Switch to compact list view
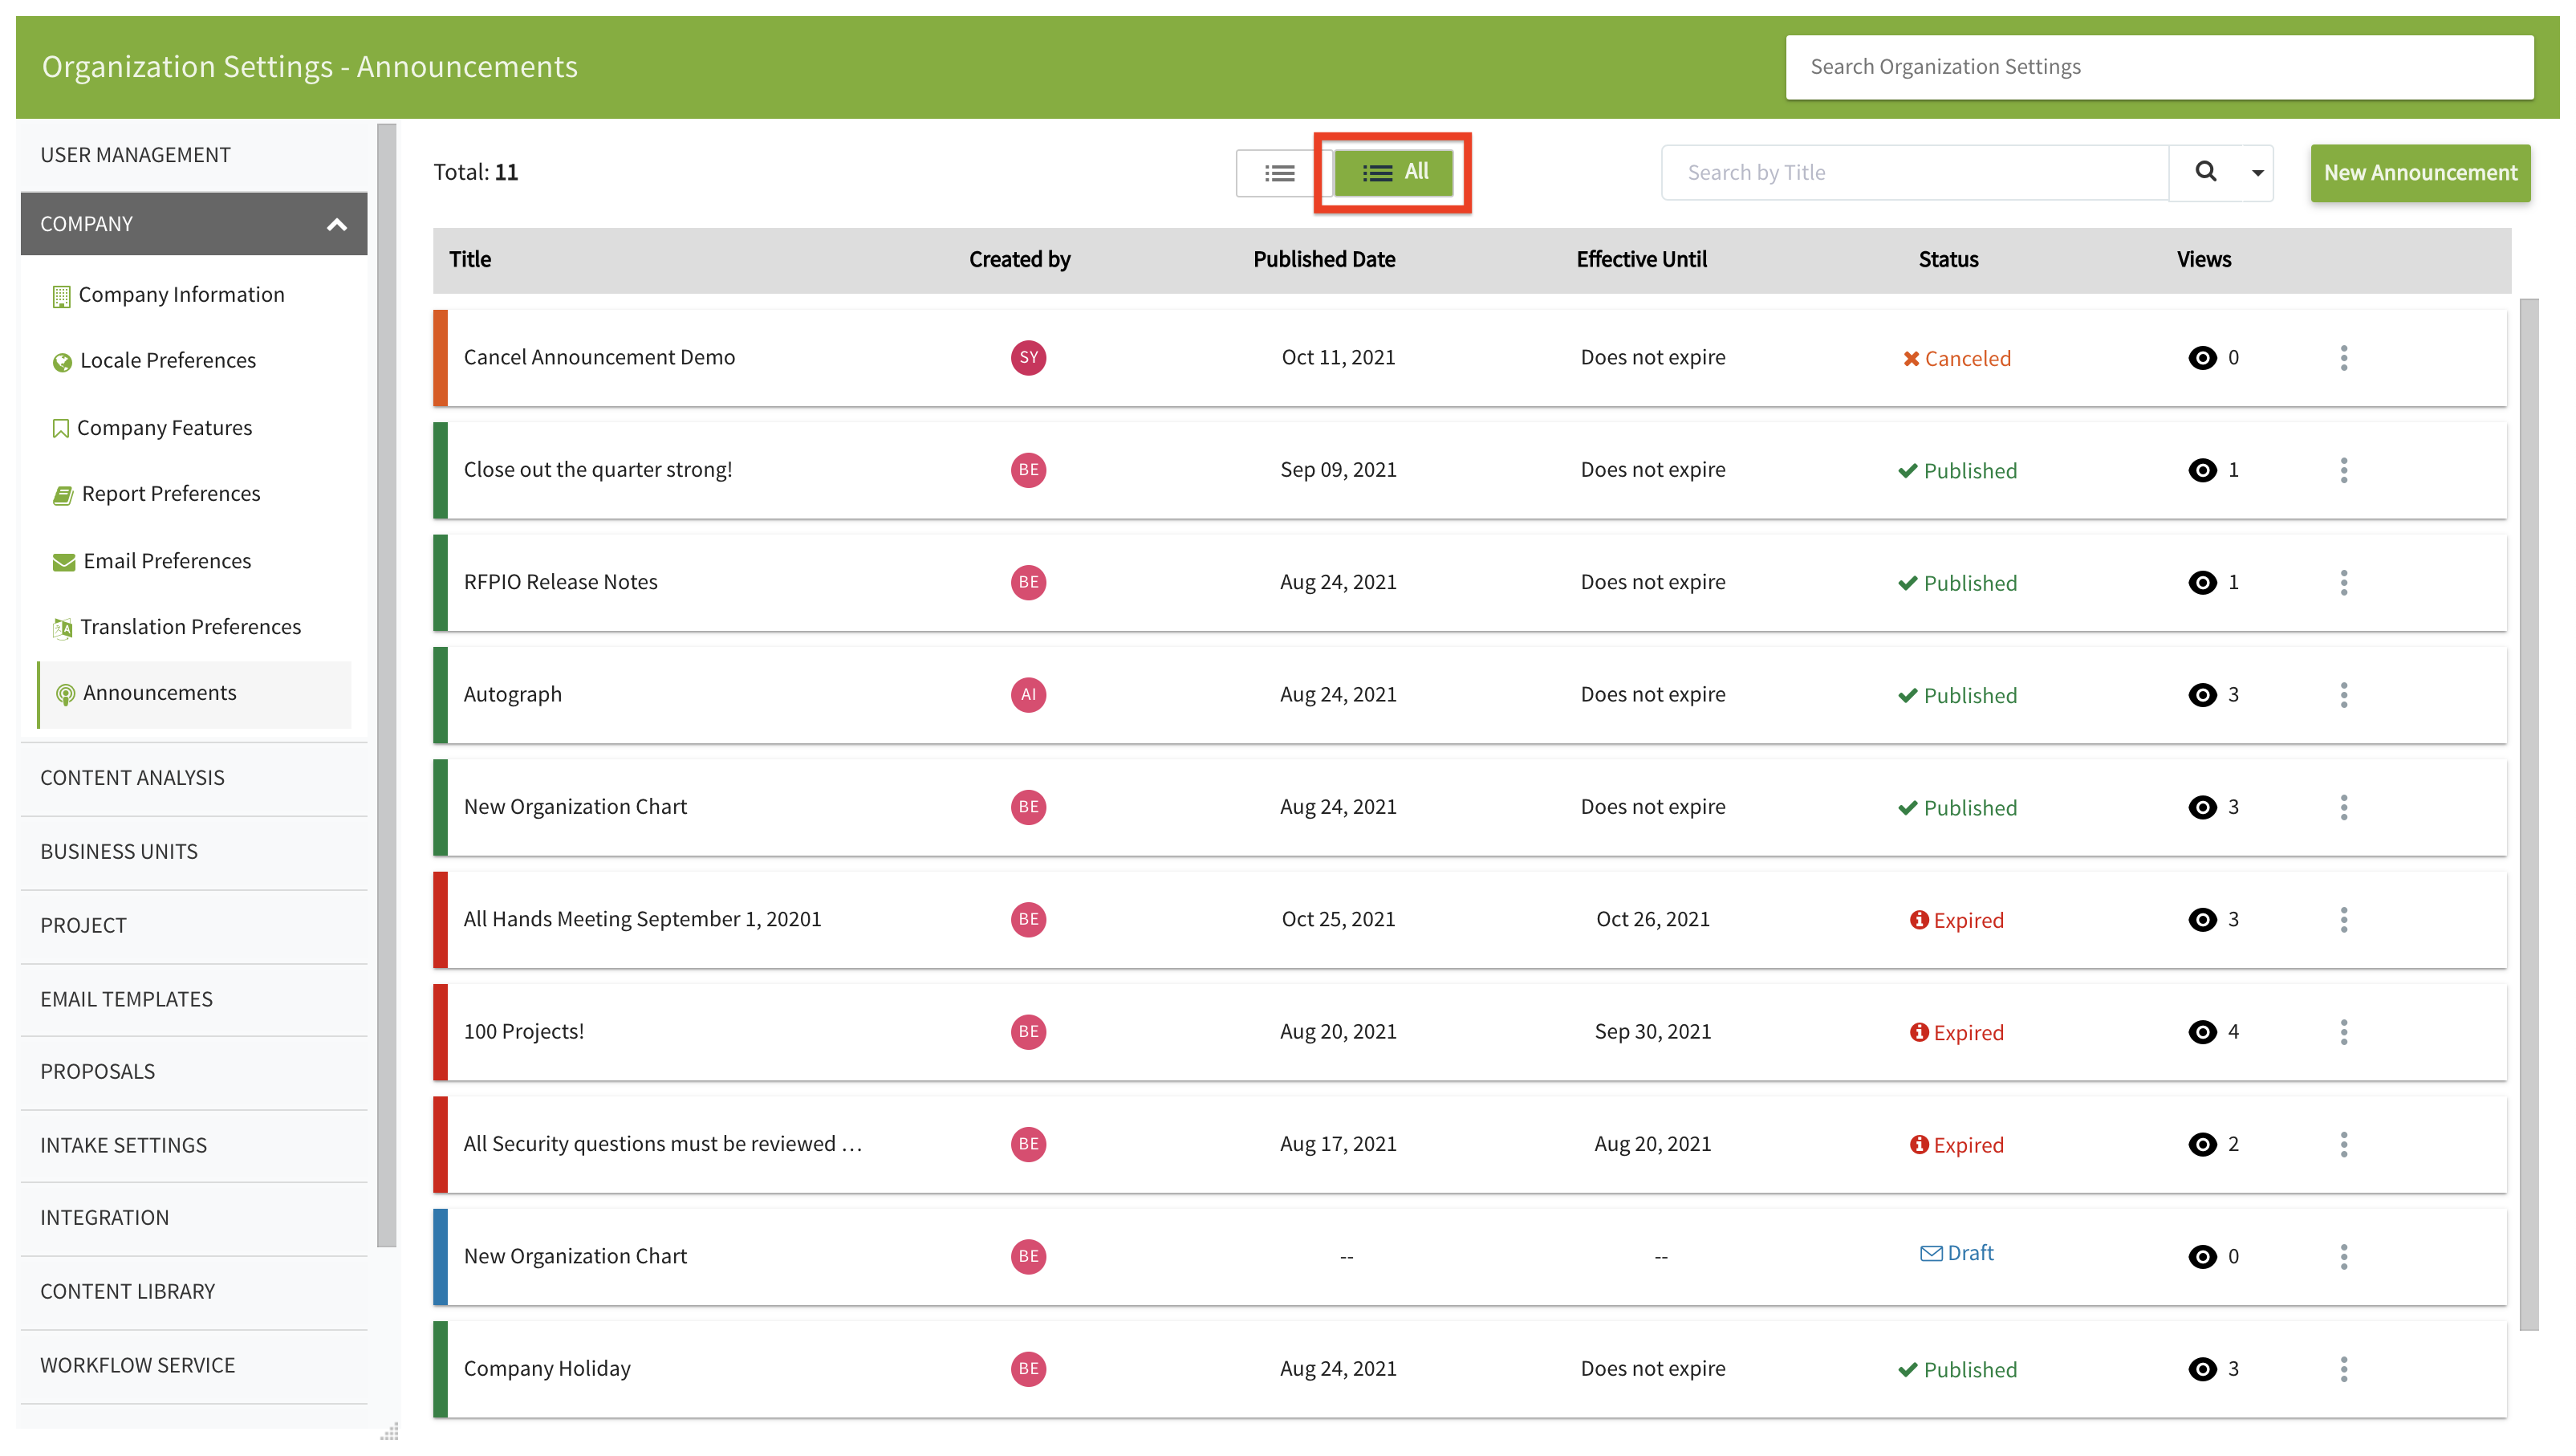Viewport: 2576px width, 1456px height. click(x=1279, y=172)
